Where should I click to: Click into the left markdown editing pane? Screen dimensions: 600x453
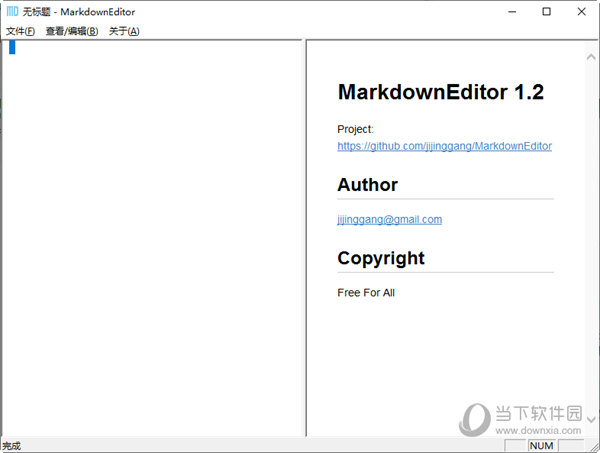click(x=152, y=237)
